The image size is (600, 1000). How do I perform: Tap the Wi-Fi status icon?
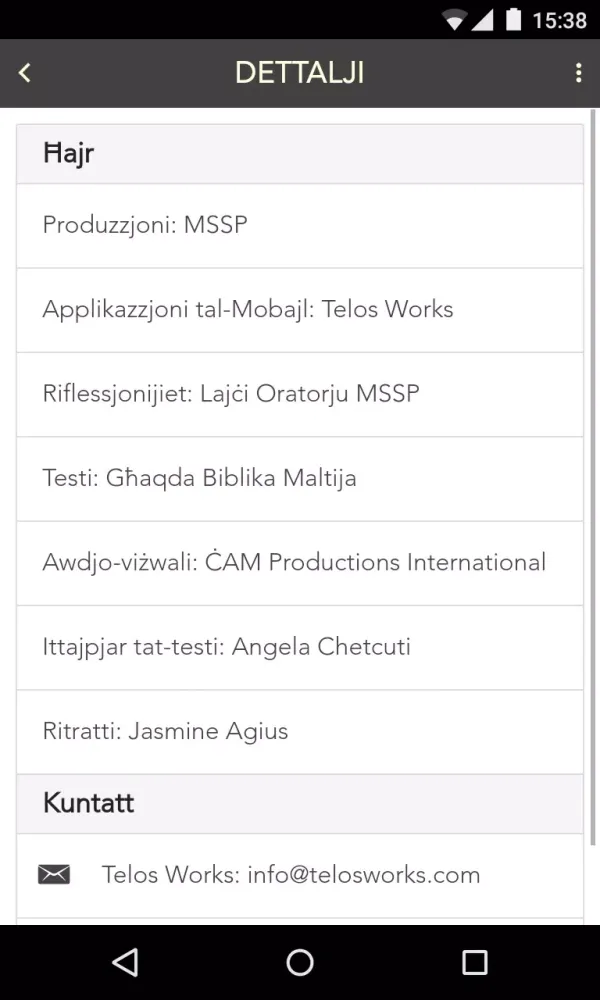(x=455, y=20)
